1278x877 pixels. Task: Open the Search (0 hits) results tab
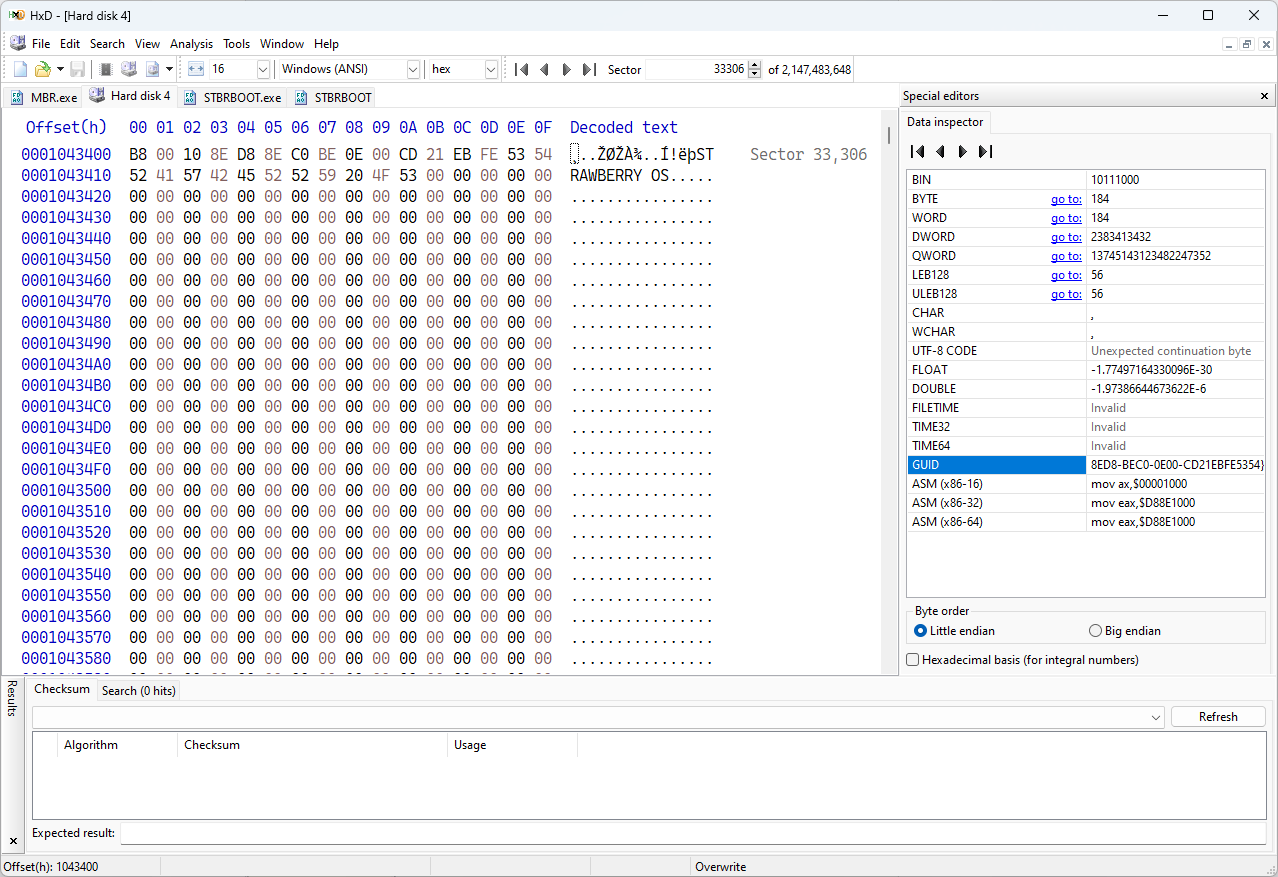pos(138,691)
